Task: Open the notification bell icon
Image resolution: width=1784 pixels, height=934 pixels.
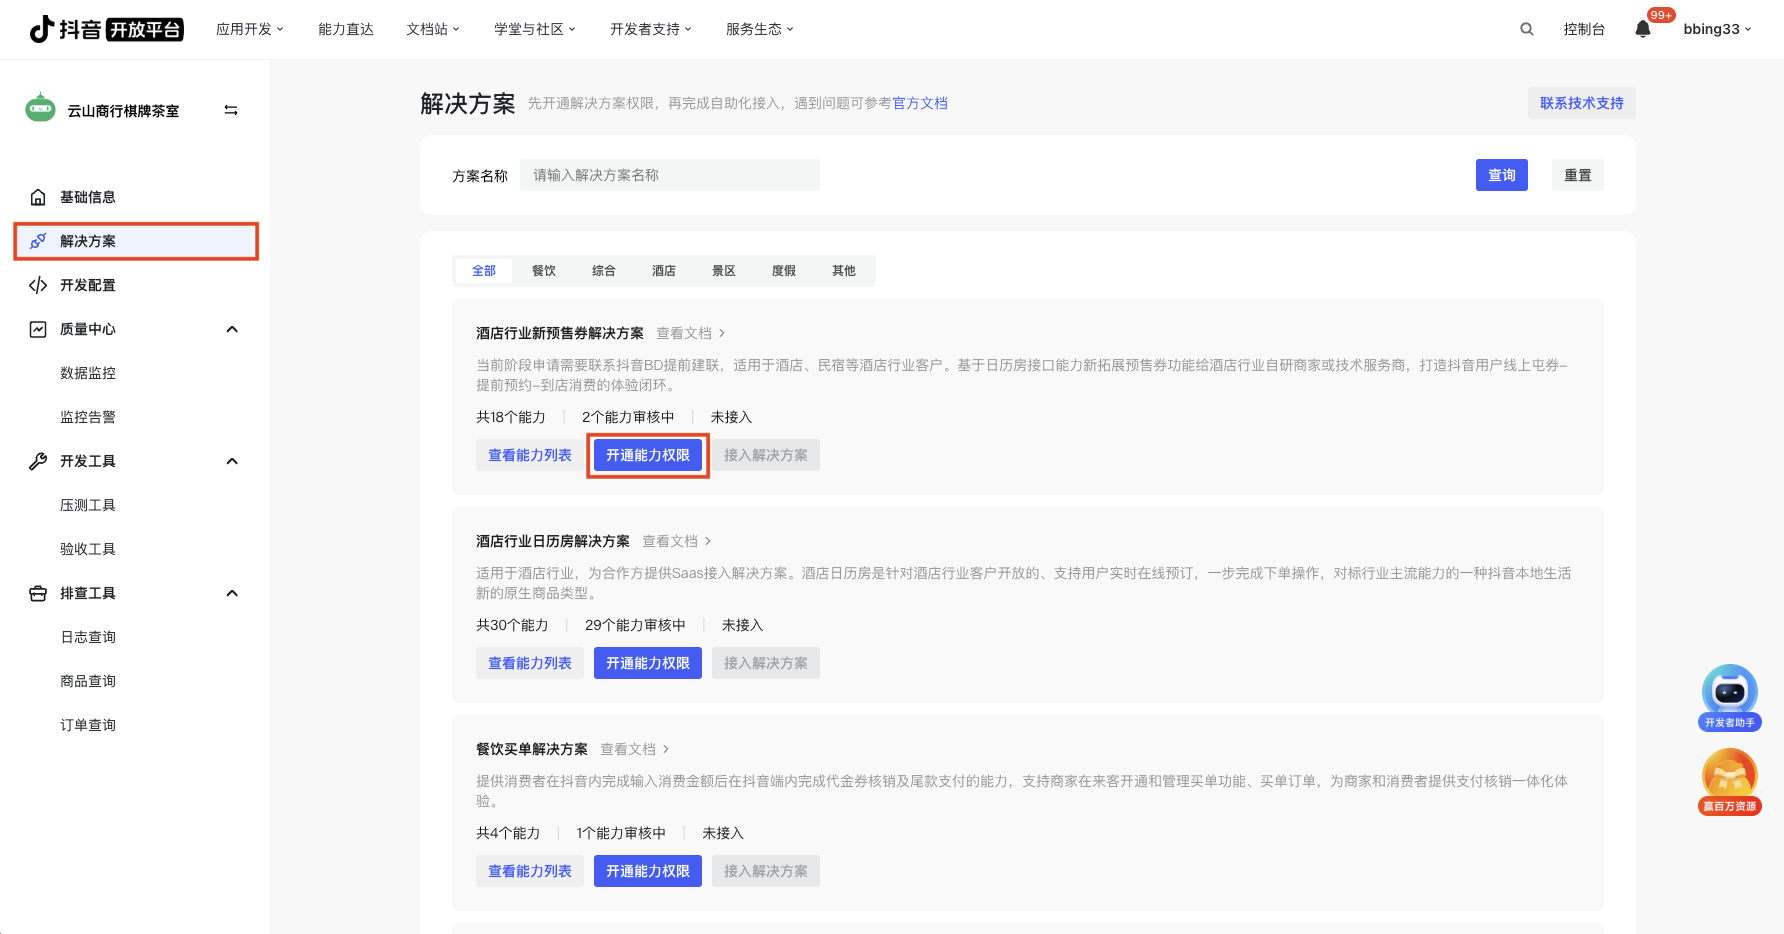Action: click(x=1642, y=29)
